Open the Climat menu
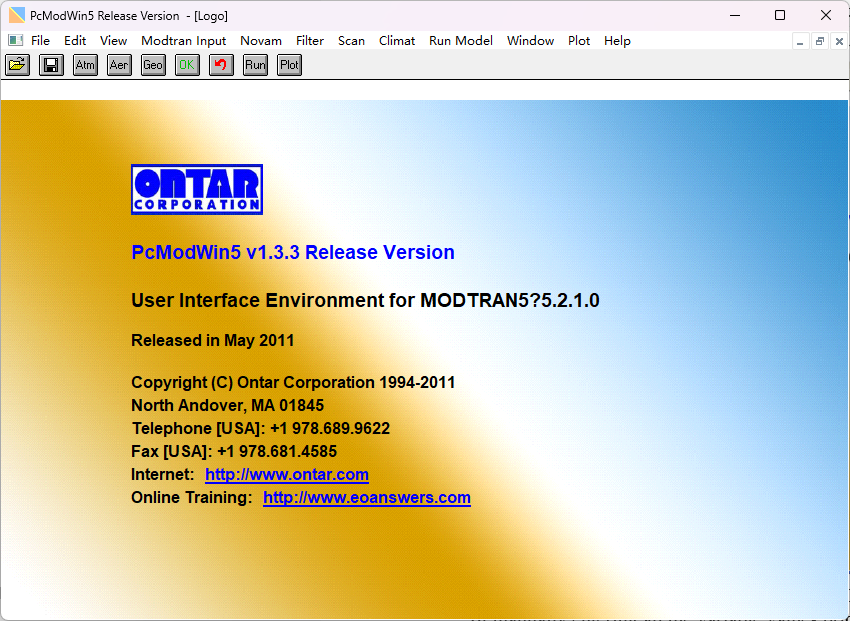Viewport: 850px width, 621px height. tap(397, 41)
